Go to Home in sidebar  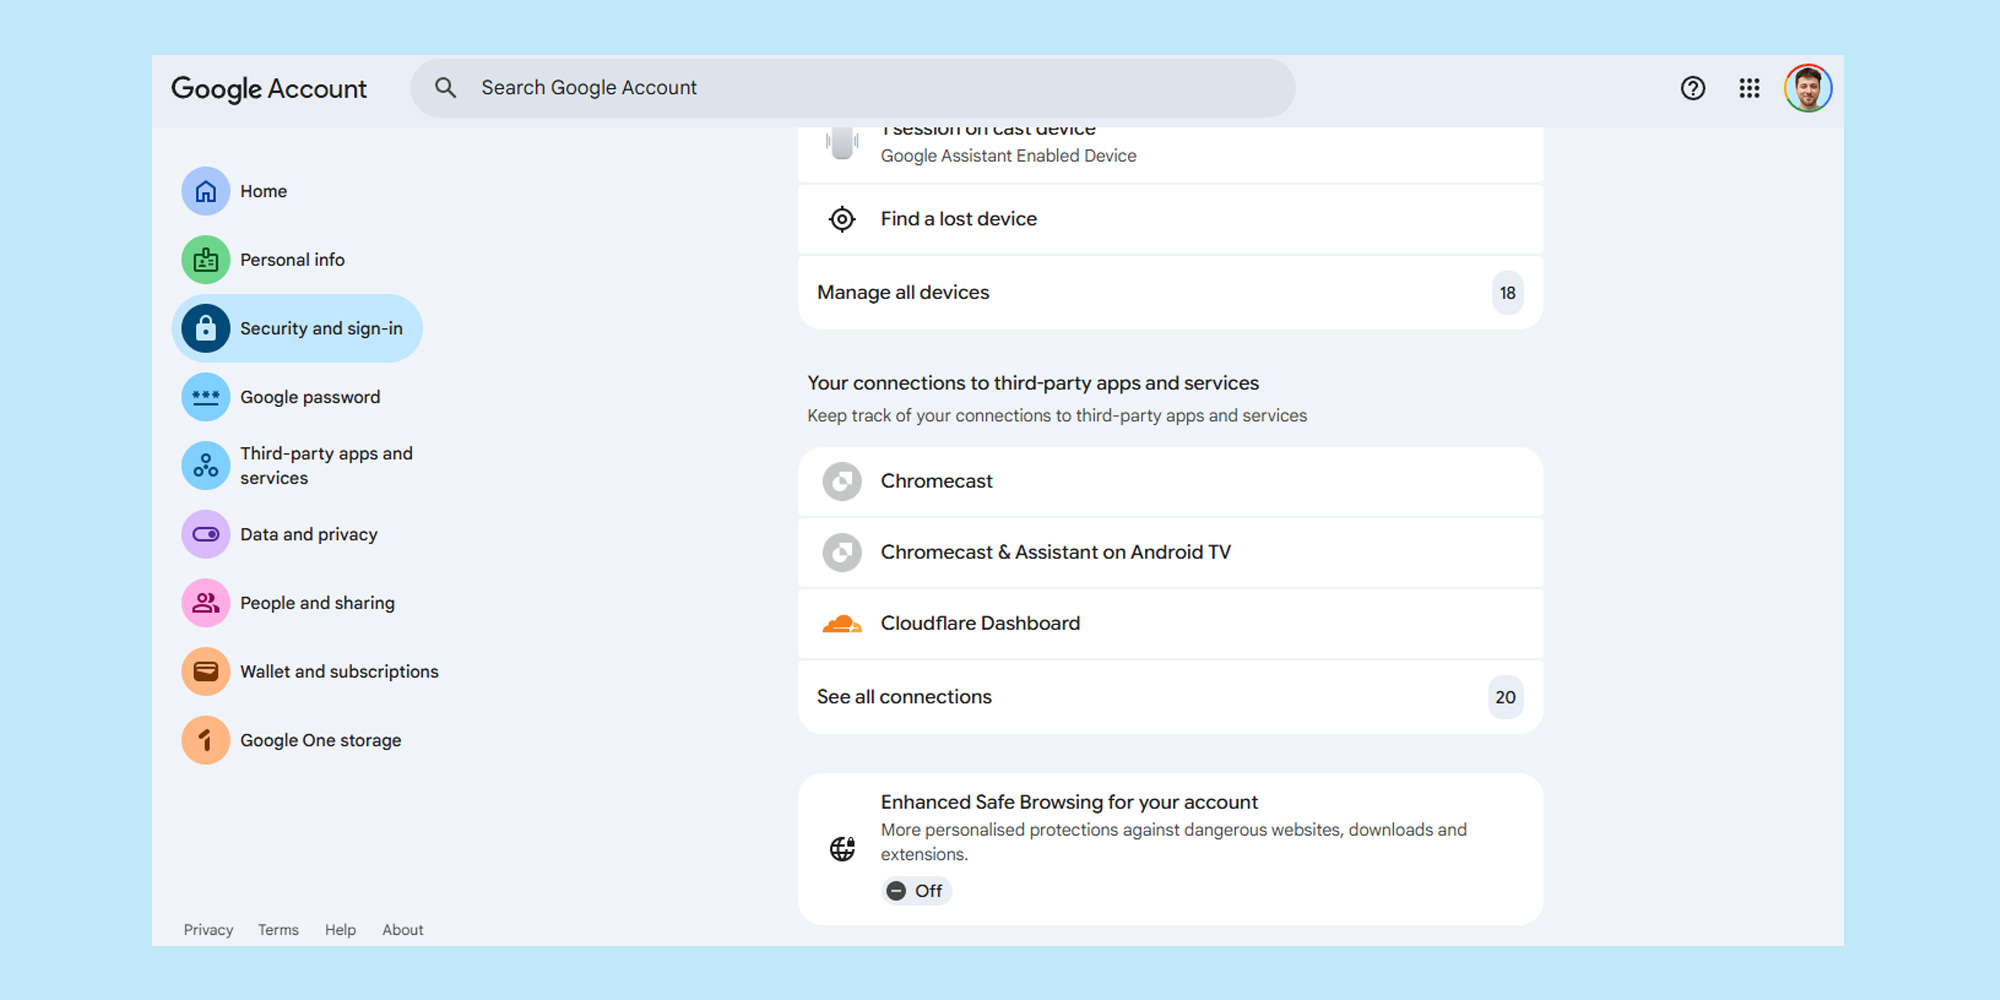263,191
